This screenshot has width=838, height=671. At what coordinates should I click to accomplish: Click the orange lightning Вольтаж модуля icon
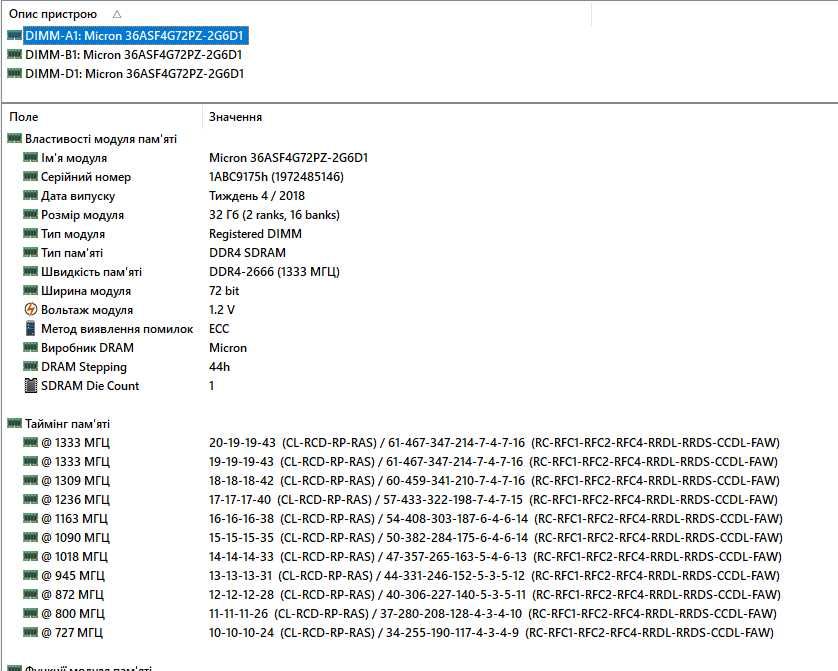point(31,309)
